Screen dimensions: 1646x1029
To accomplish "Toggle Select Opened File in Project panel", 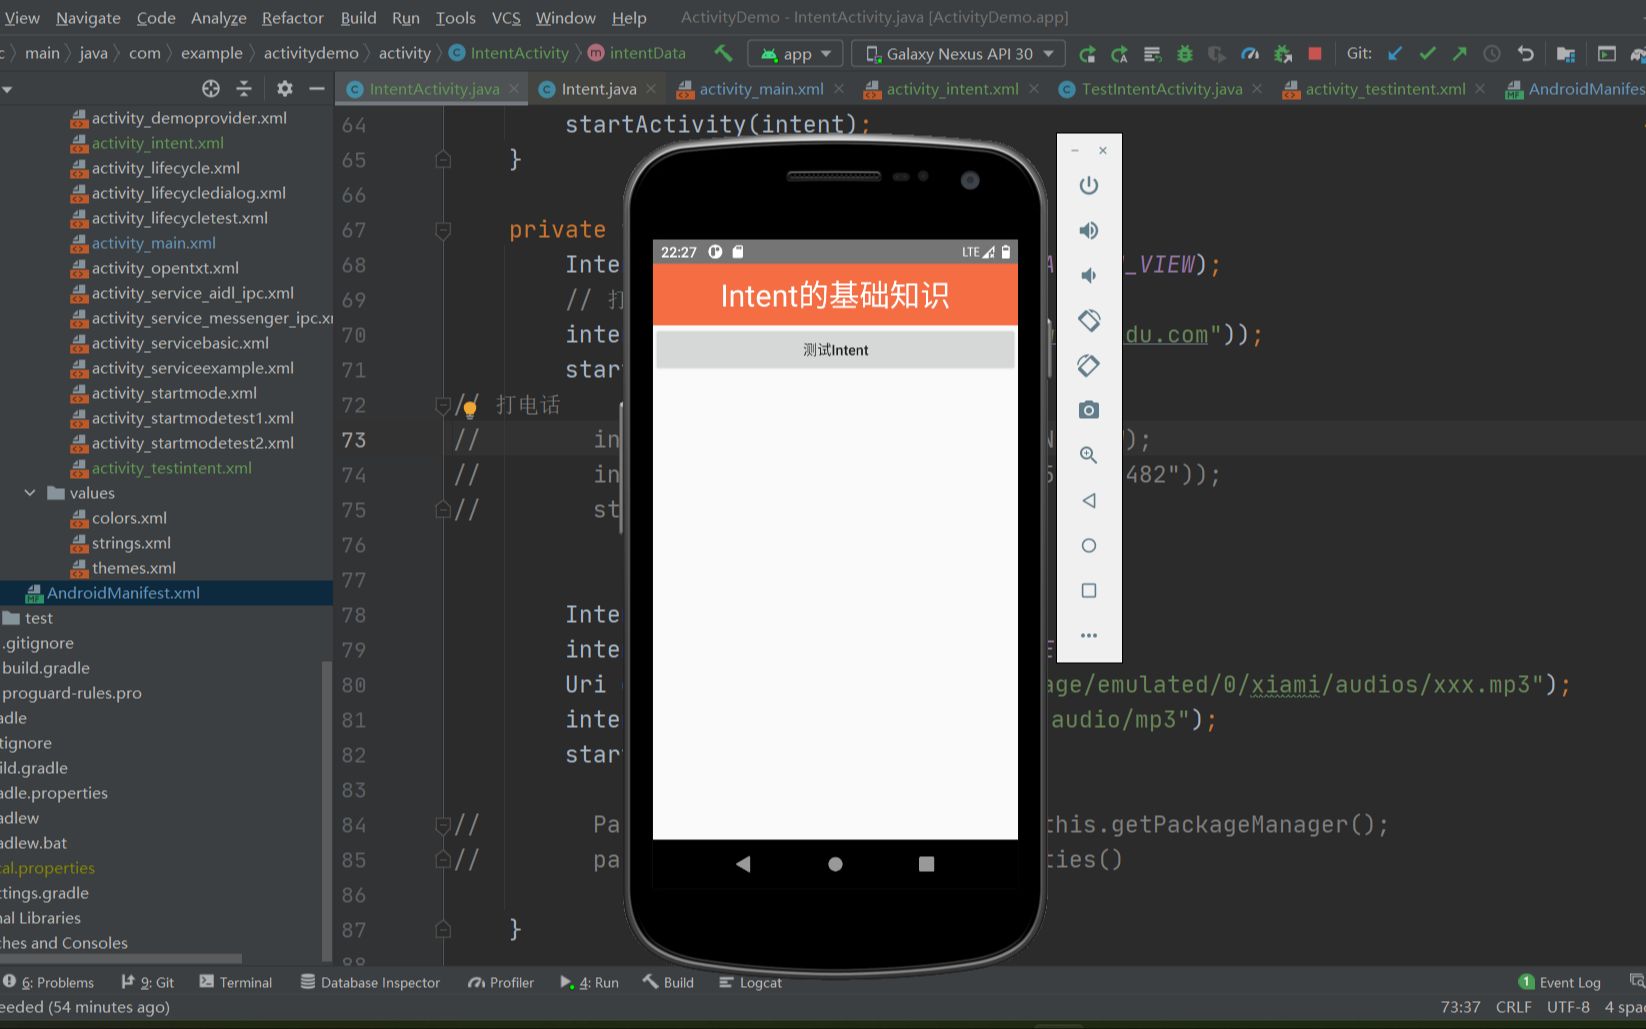I will pyautogui.click(x=210, y=88).
